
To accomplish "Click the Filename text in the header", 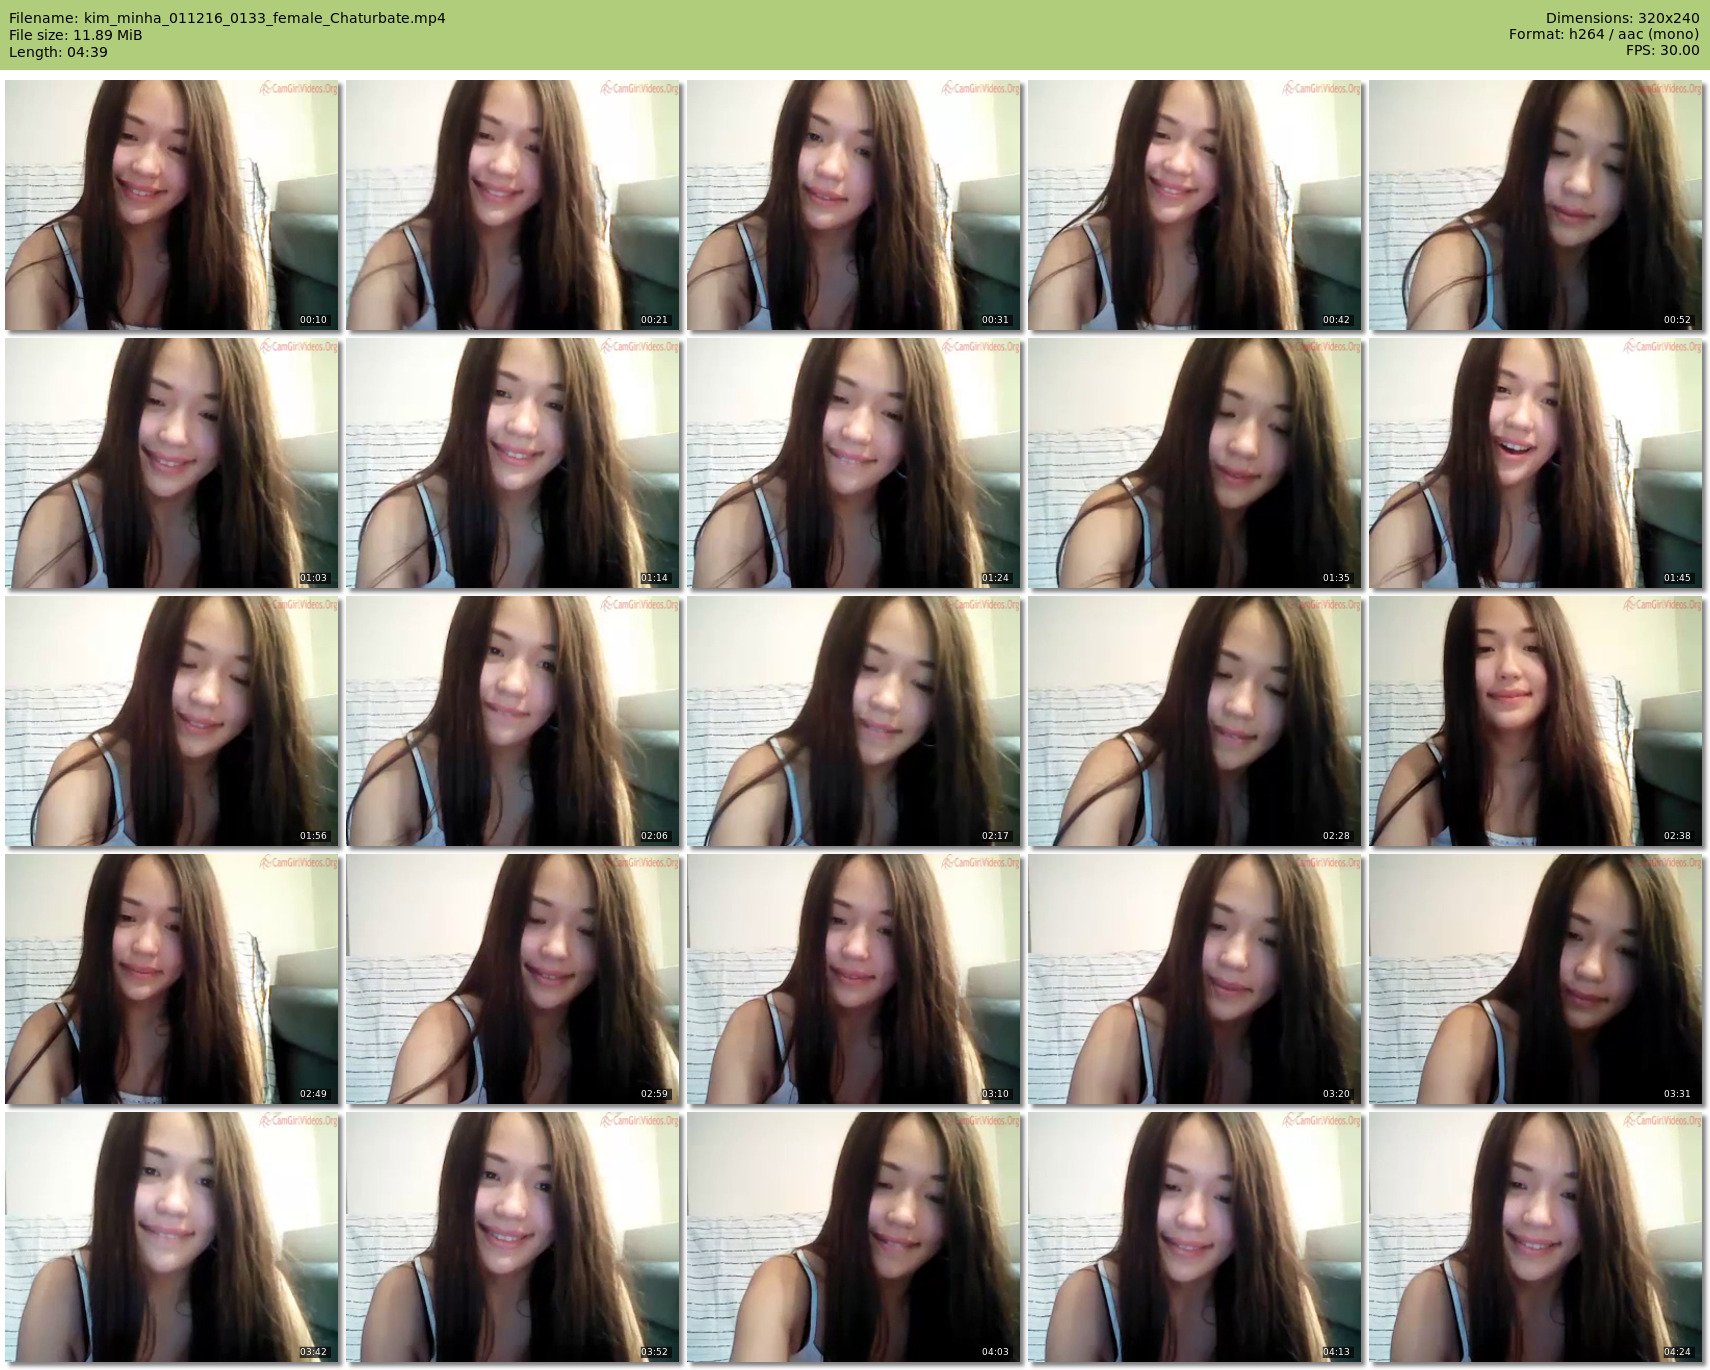I will pyautogui.click(x=227, y=18).
